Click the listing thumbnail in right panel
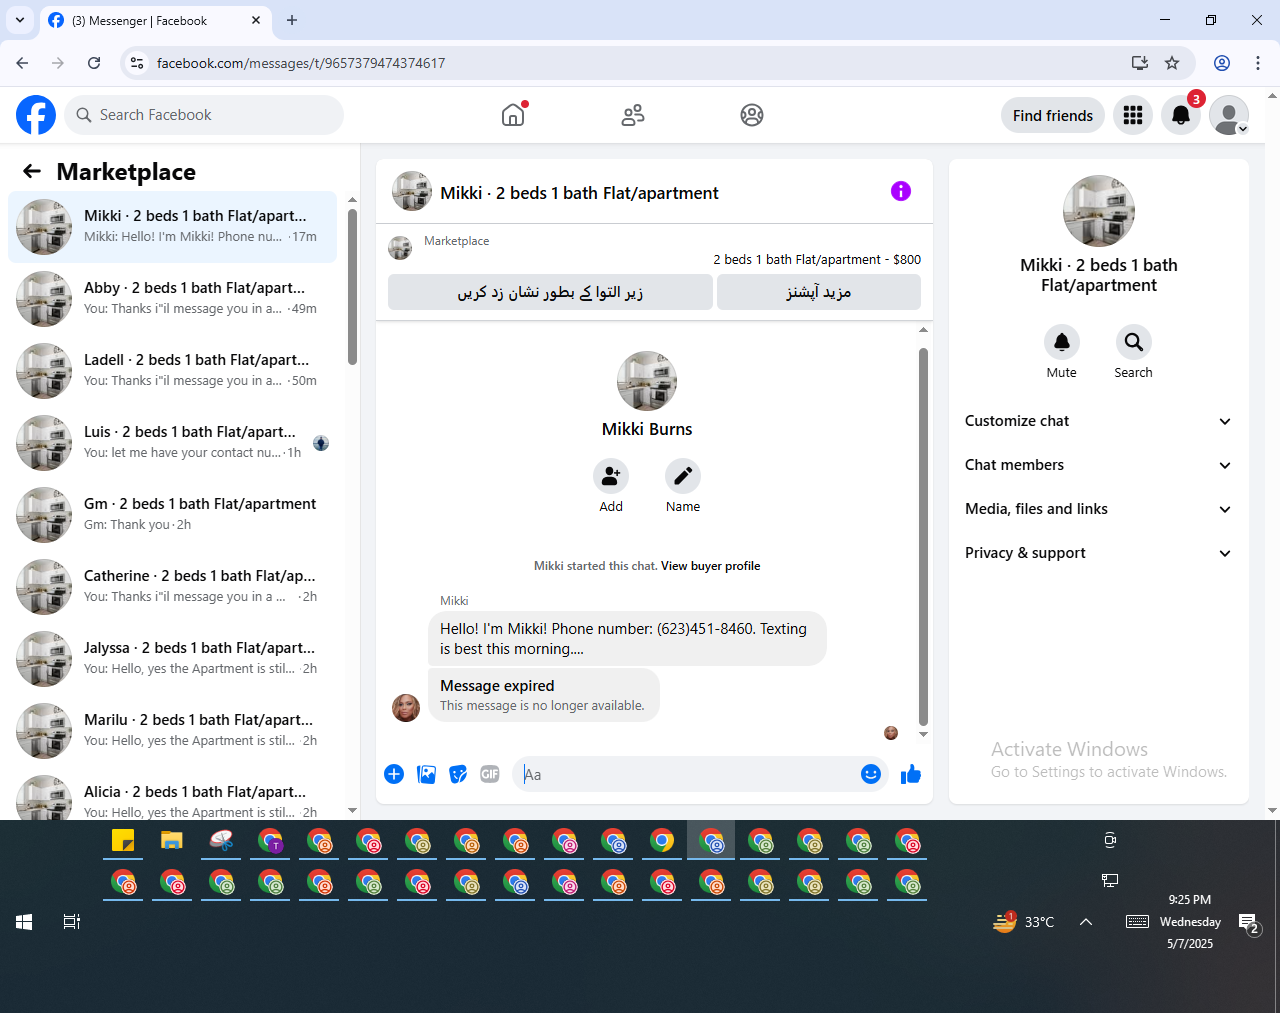This screenshot has width=1280, height=1013. pyautogui.click(x=1099, y=211)
